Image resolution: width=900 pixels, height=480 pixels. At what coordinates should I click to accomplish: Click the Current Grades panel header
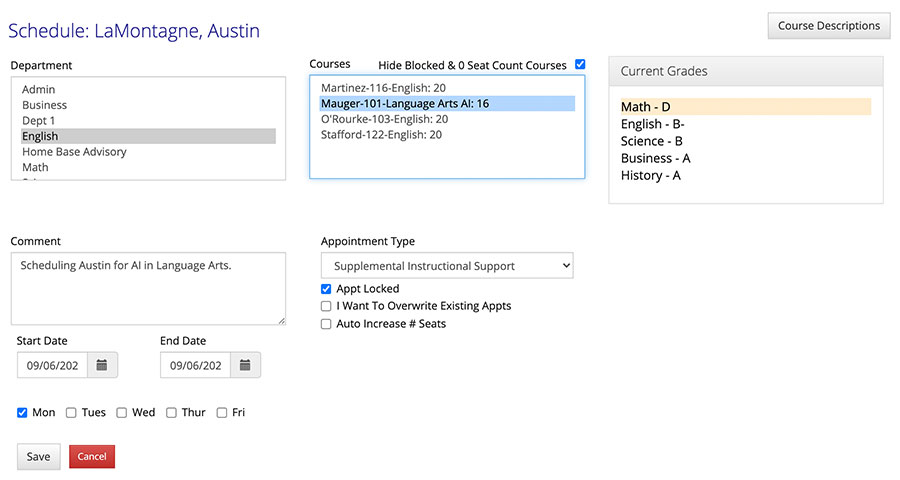pos(746,71)
